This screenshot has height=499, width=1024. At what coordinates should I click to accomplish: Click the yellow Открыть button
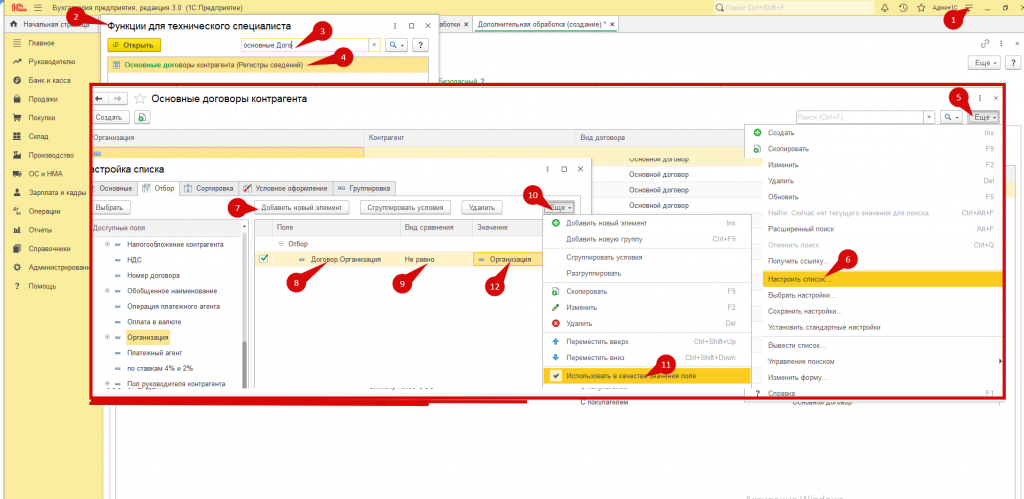click(134, 45)
